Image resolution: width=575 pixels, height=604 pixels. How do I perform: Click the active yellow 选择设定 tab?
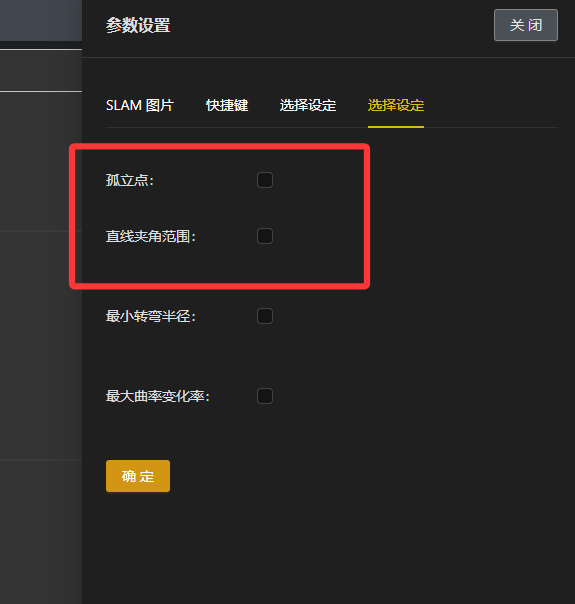click(396, 105)
